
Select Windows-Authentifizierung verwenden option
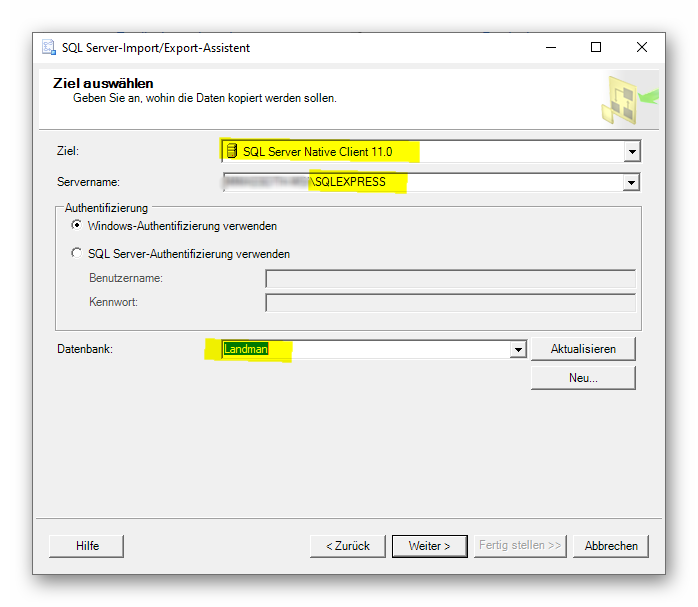click(76, 226)
